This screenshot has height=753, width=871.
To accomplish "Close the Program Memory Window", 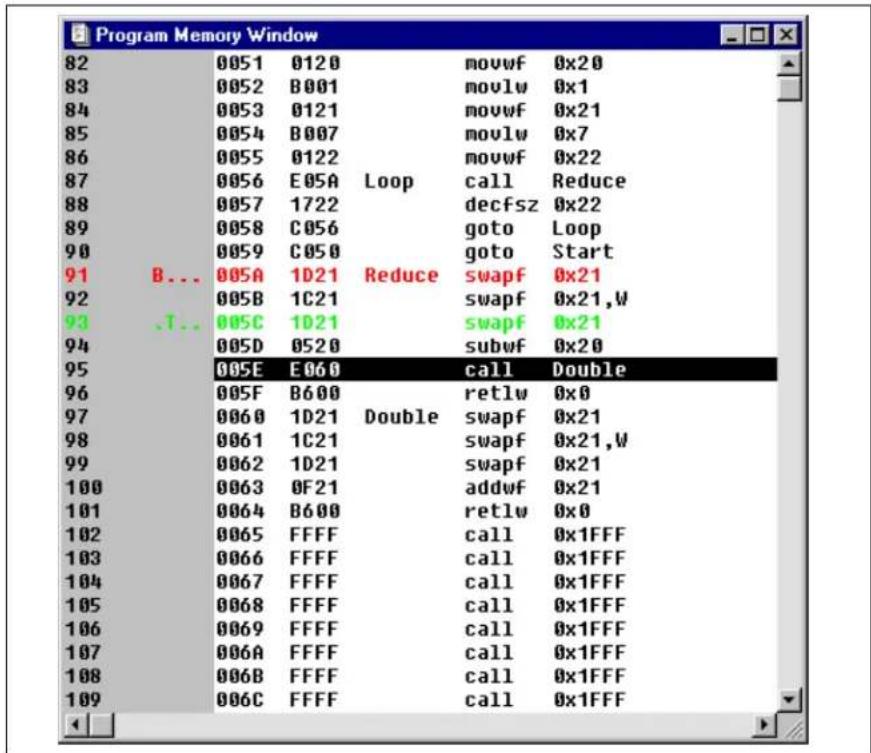I will pyautogui.click(x=785, y=35).
